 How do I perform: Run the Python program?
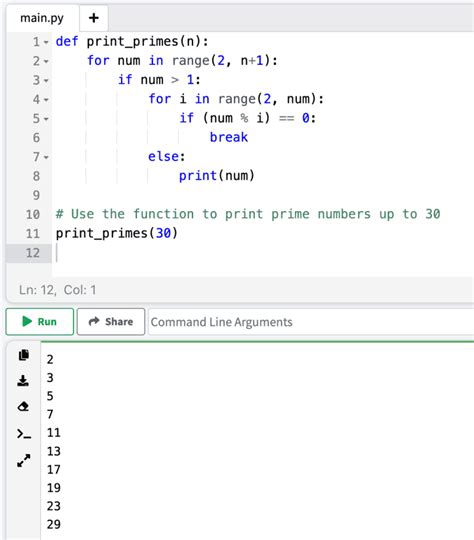click(40, 322)
